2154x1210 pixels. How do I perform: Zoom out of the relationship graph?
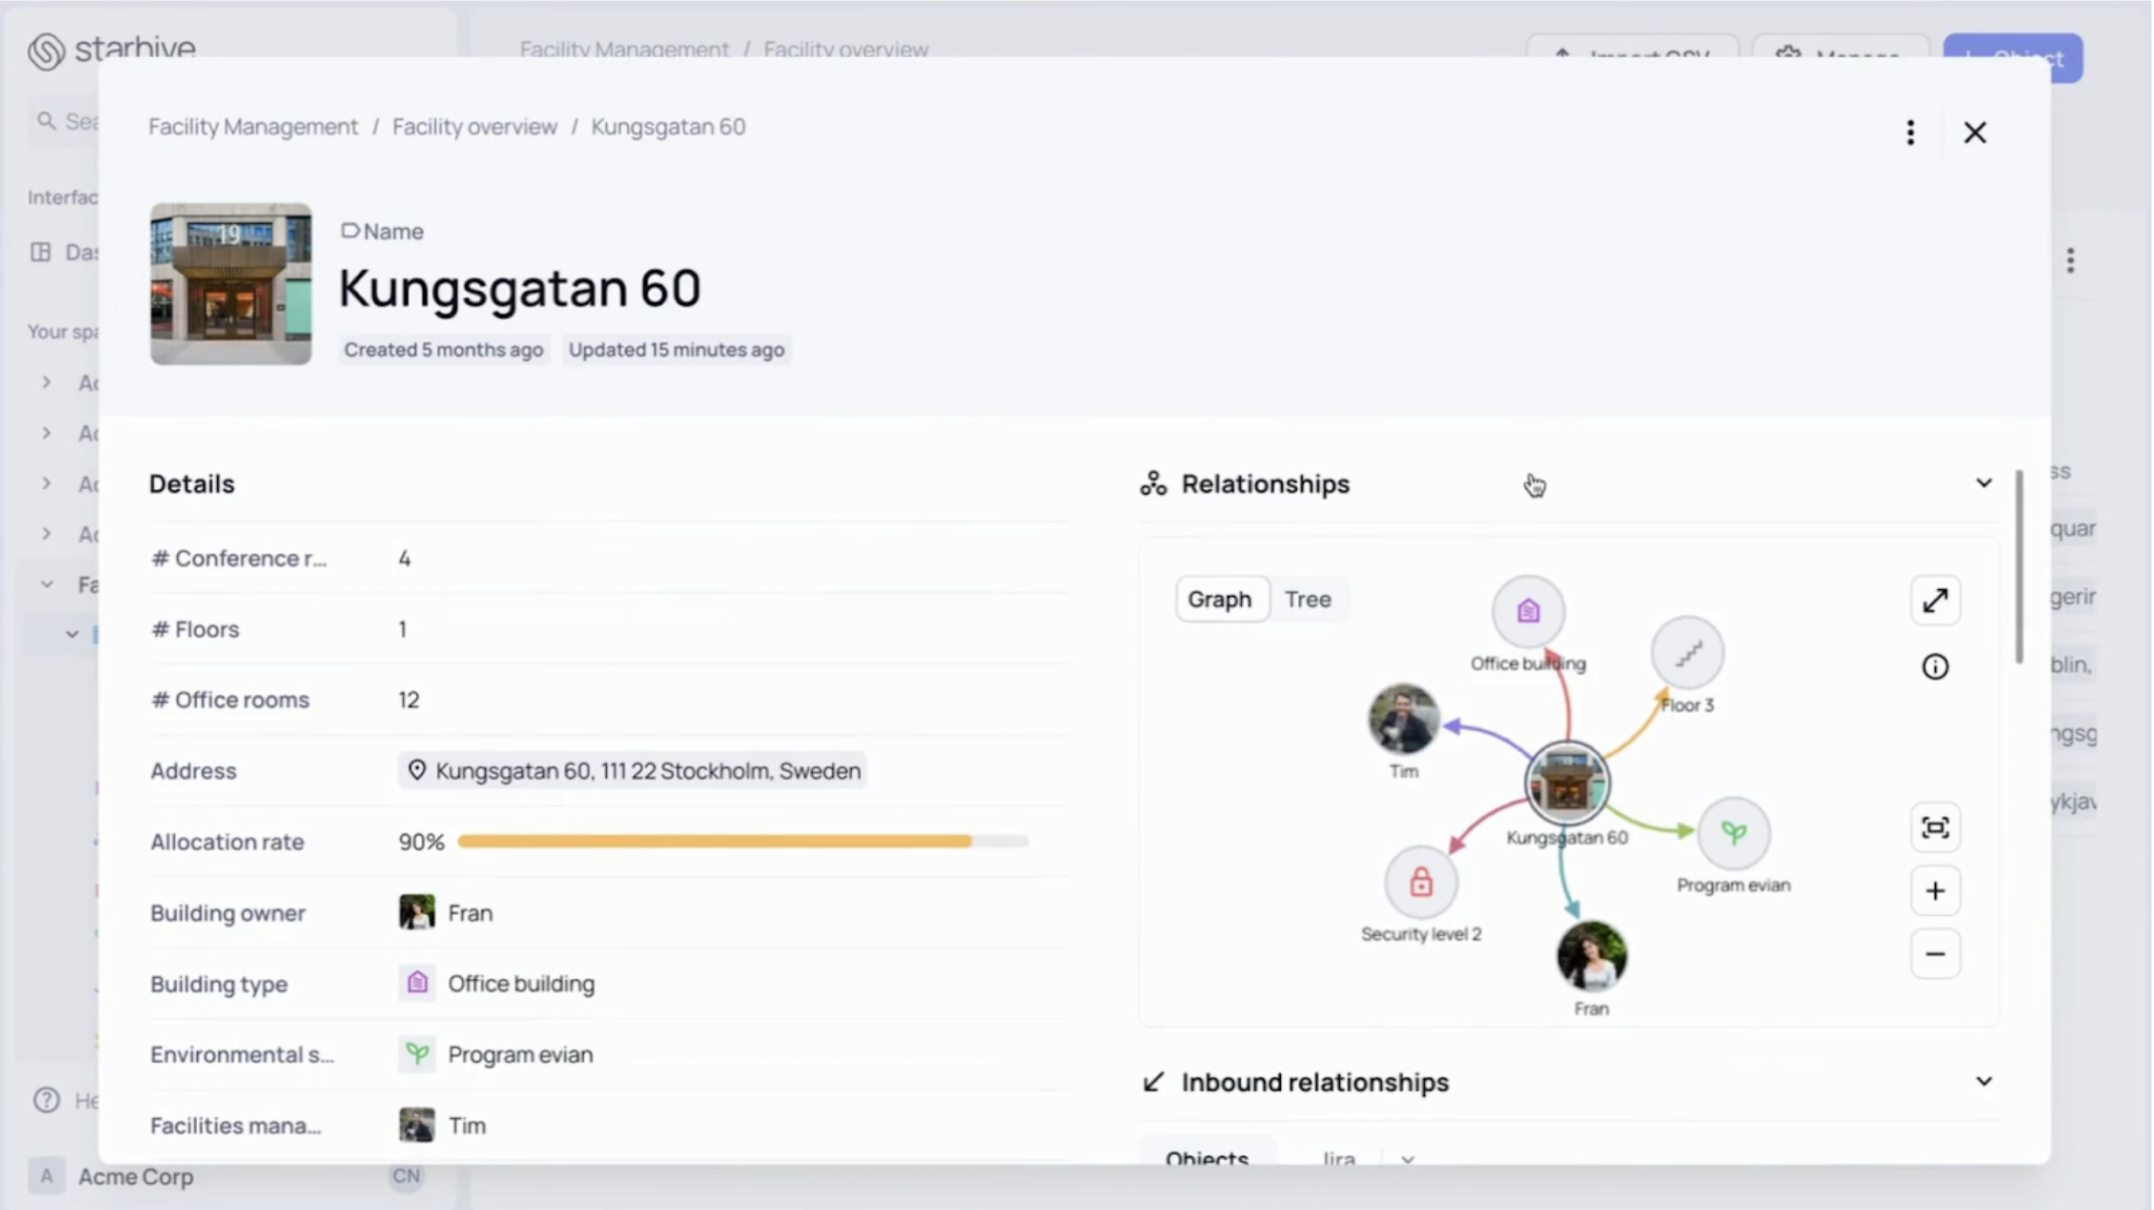pyautogui.click(x=1934, y=954)
